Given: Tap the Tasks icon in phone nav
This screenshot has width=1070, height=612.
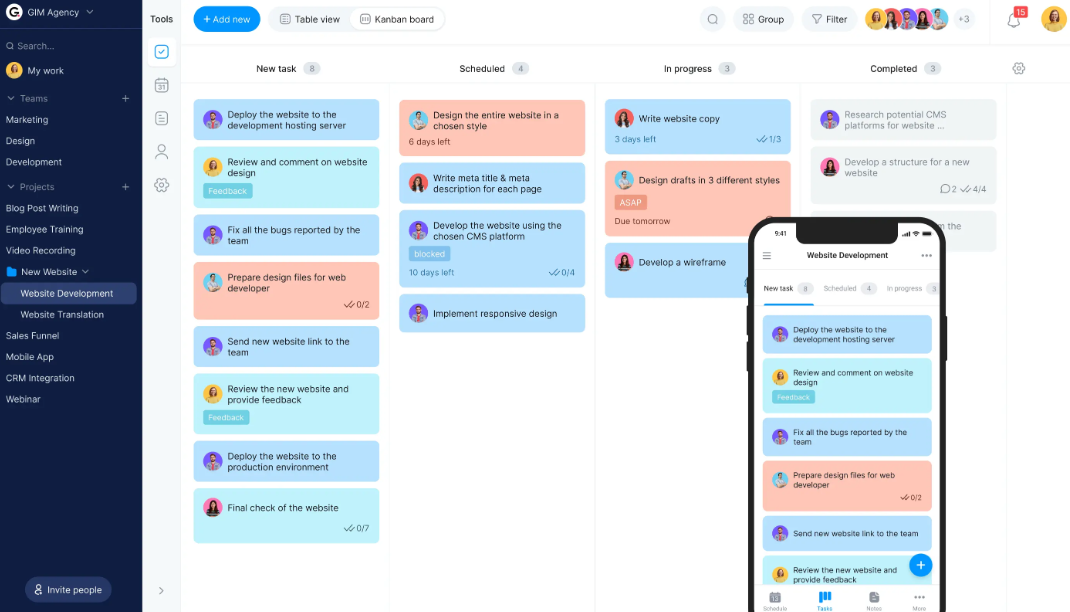Looking at the screenshot, I should (x=824, y=601).
